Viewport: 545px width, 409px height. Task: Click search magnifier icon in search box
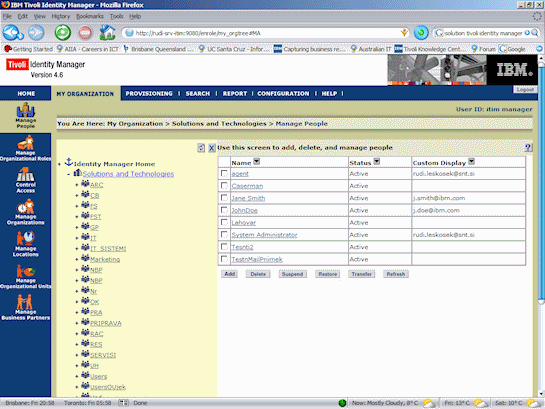click(x=535, y=33)
